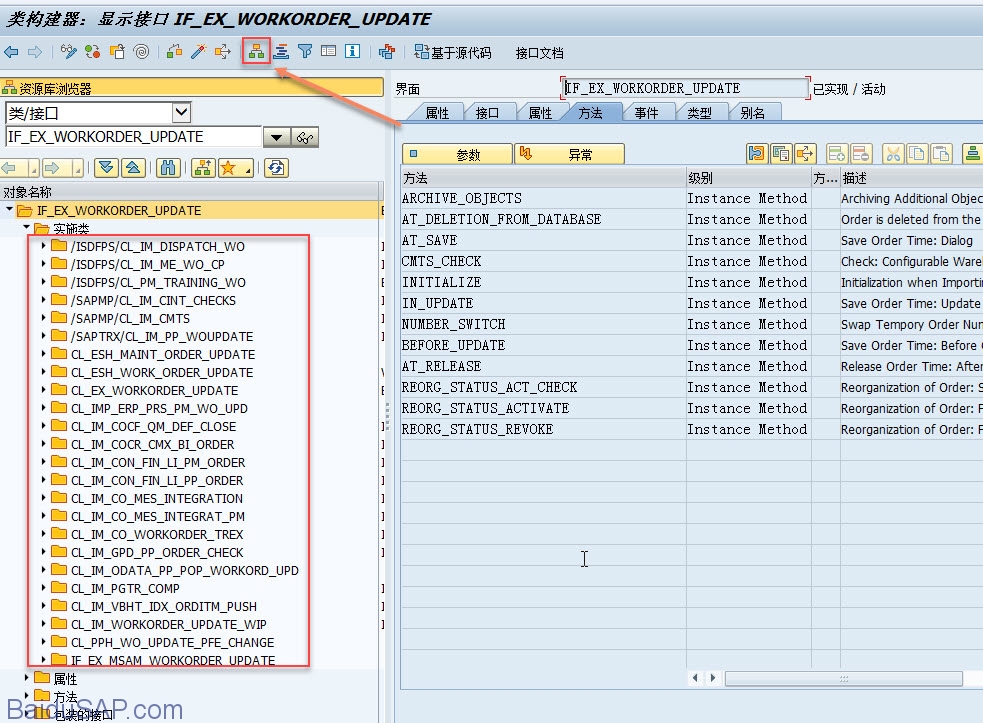Click the where-used list icon
The width and height of the screenshot is (983, 723).
coord(223,52)
